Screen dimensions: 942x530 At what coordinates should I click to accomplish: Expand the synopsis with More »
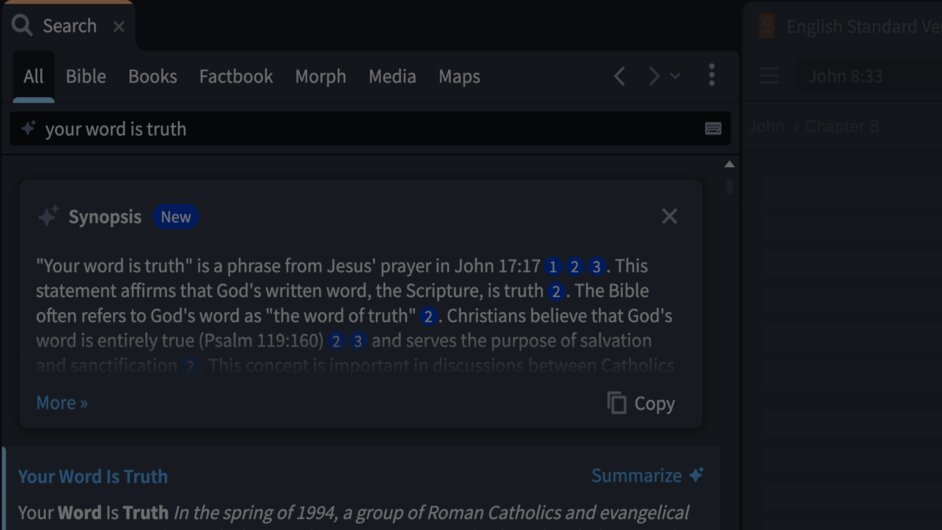click(x=62, y=403)
